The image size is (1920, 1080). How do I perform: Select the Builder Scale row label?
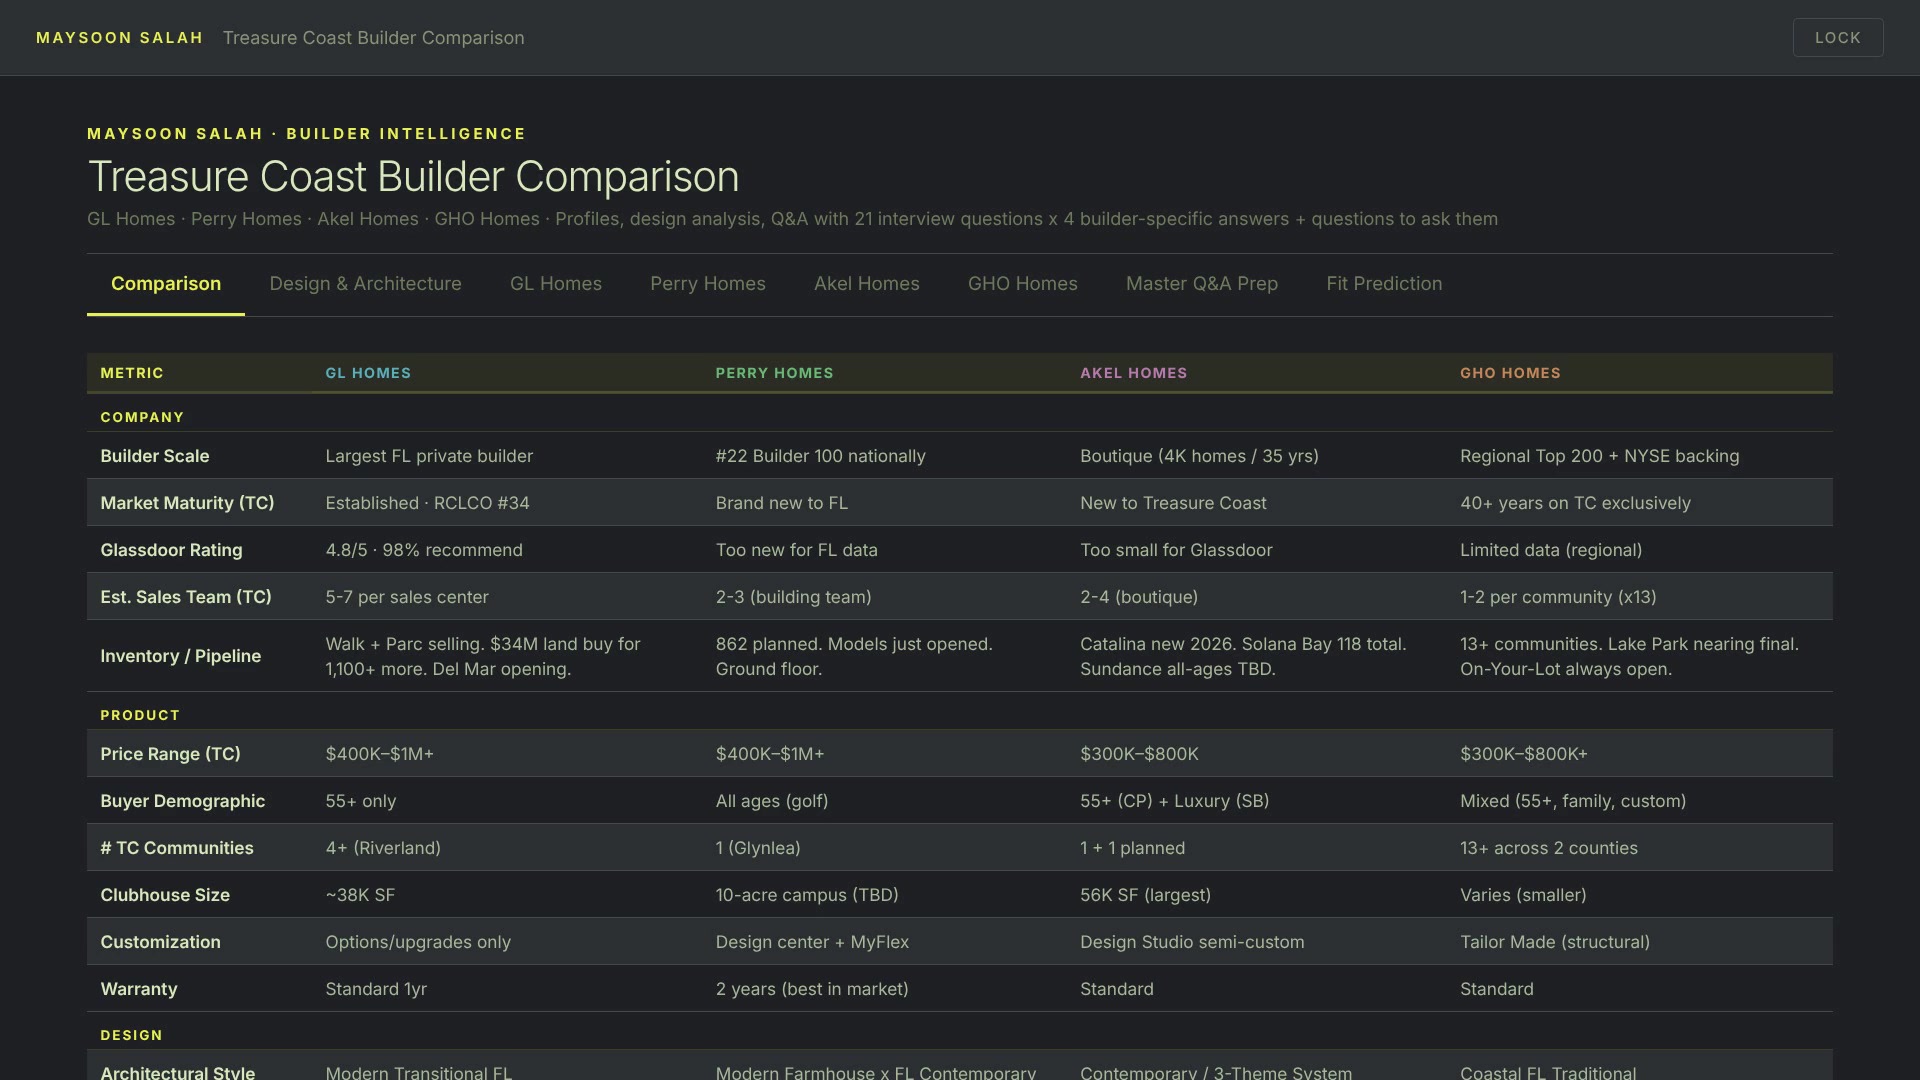point(155,456)
